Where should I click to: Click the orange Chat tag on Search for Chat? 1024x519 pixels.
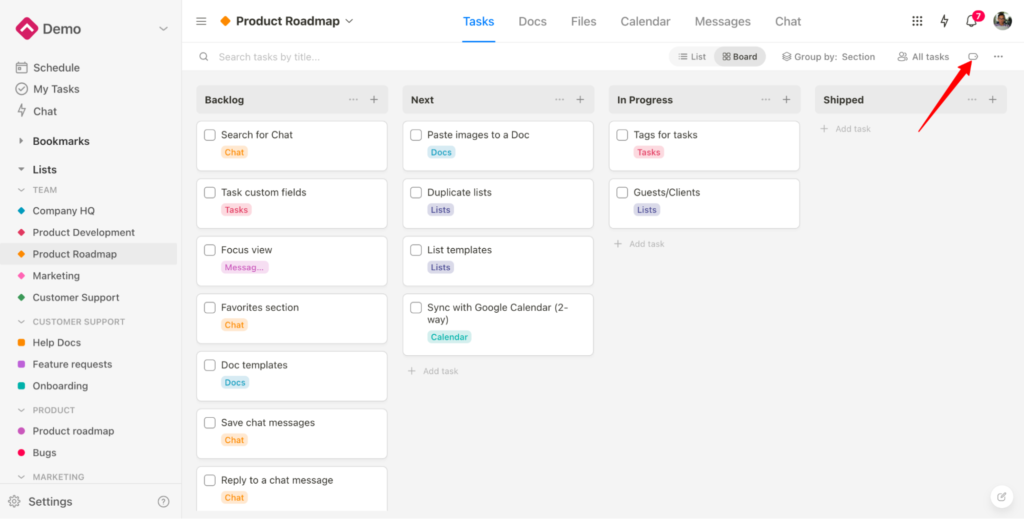(234, 152)
